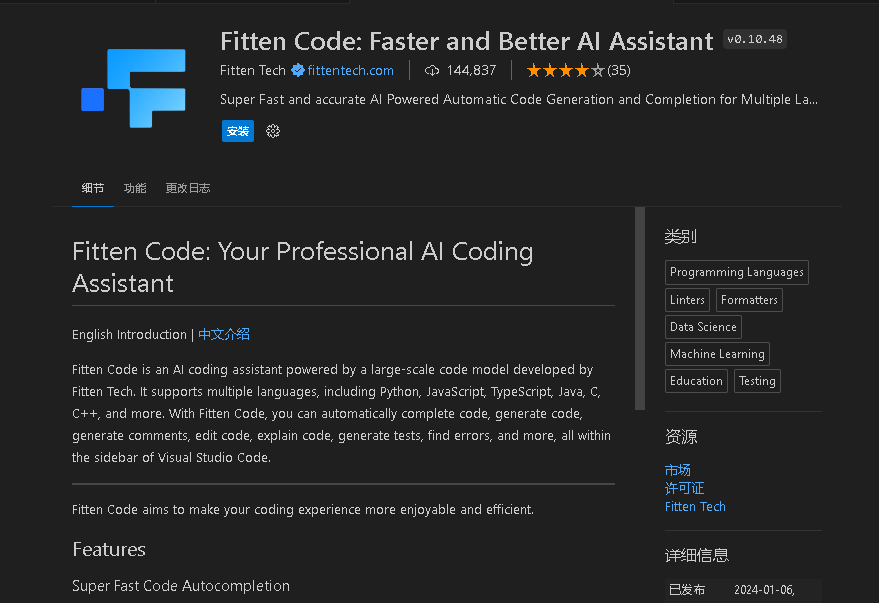
Task: Click the extension short description line
Action: [x=519, y=100]
